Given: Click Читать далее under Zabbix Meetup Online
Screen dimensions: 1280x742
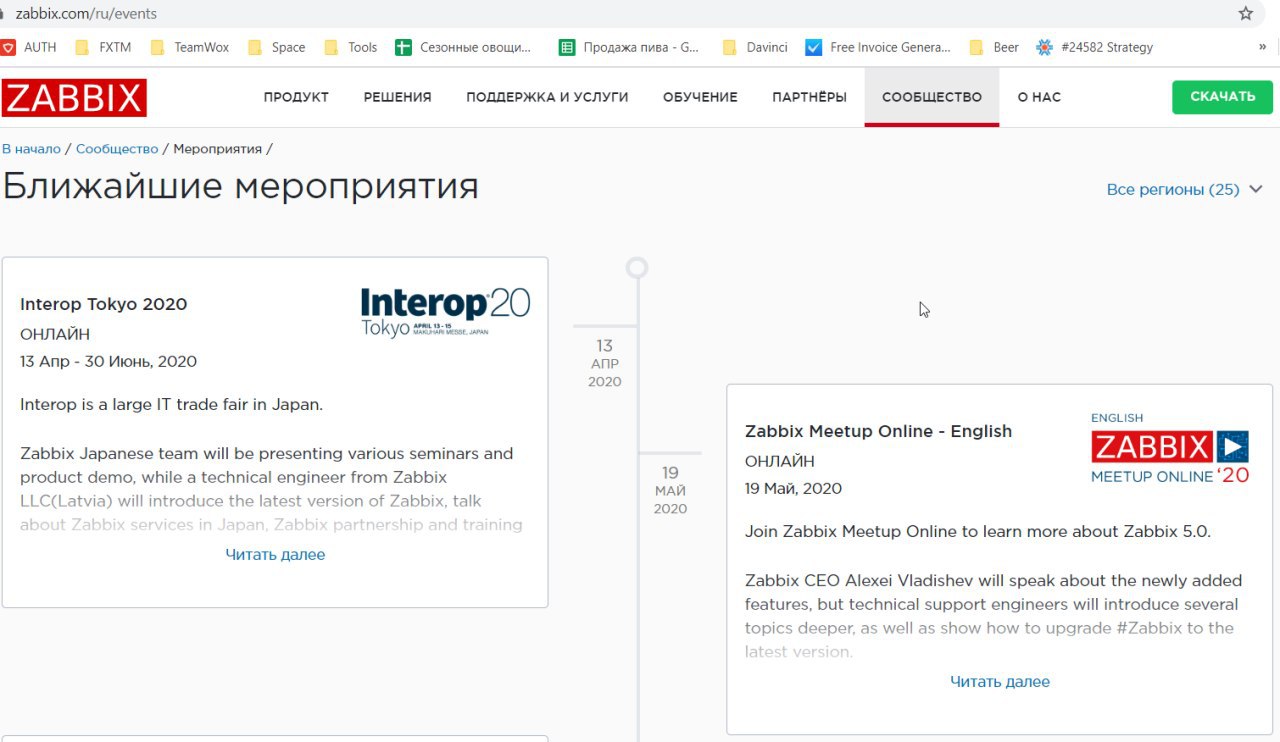Looking at the screenshot, I should point(1000,681).
